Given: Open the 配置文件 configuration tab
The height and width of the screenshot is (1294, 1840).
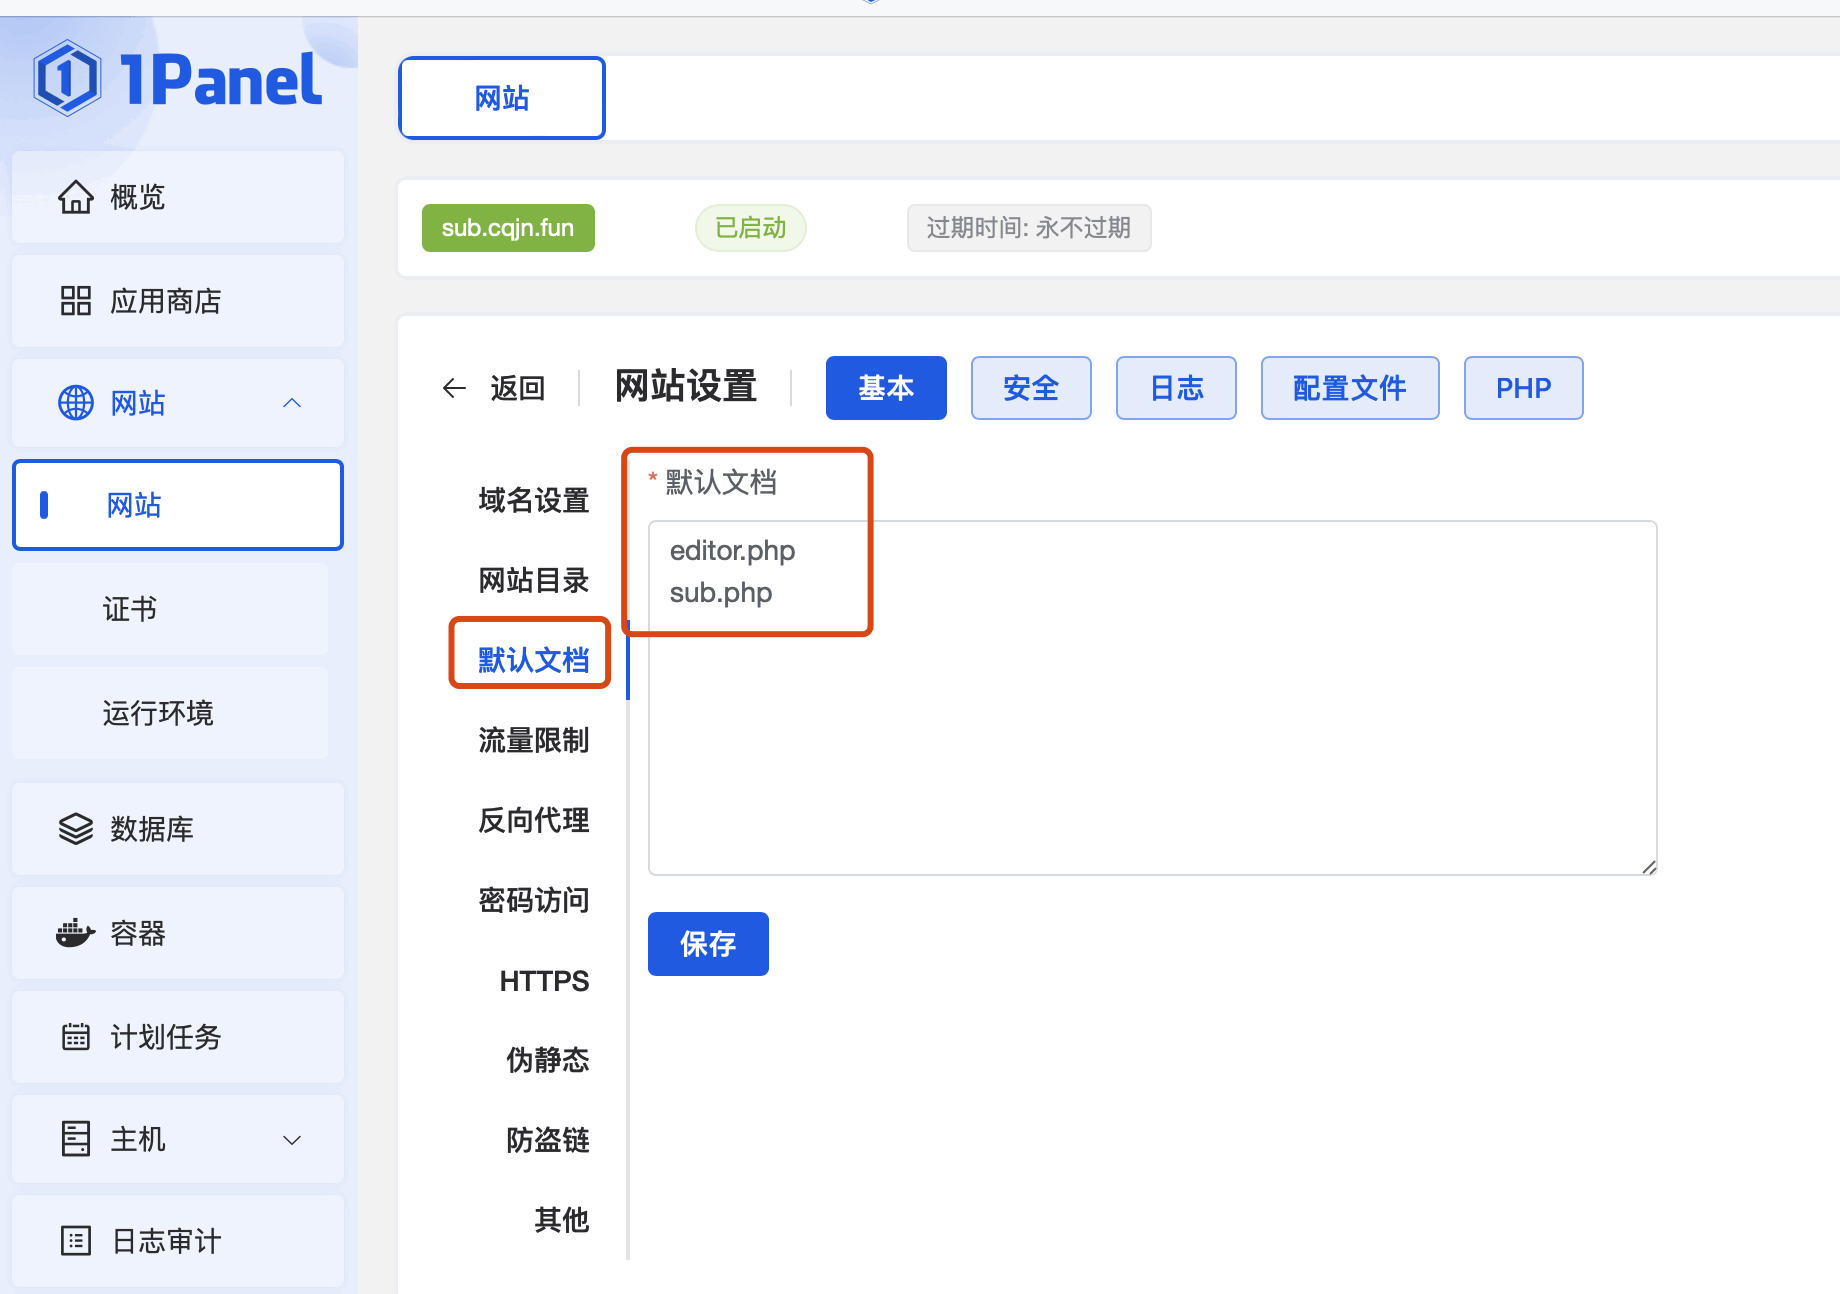Looking at the screenshot, I should click(x=1350, y=388).
